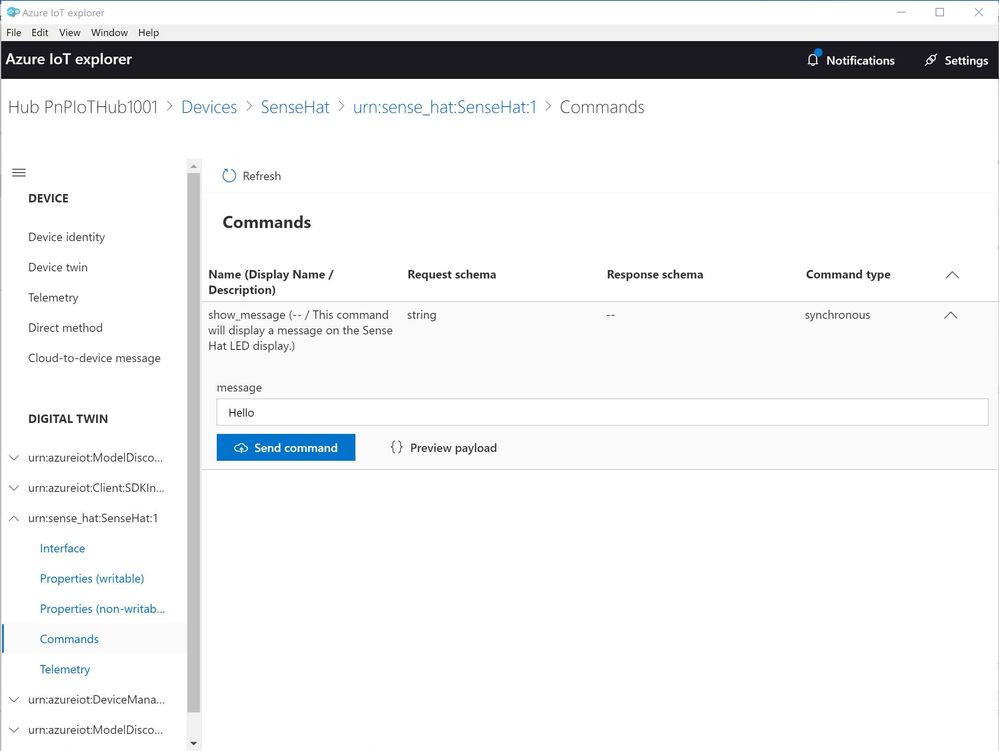
Task: Expand the last urn:azureiot:ModelDisco interface
Action: (14, 729)
